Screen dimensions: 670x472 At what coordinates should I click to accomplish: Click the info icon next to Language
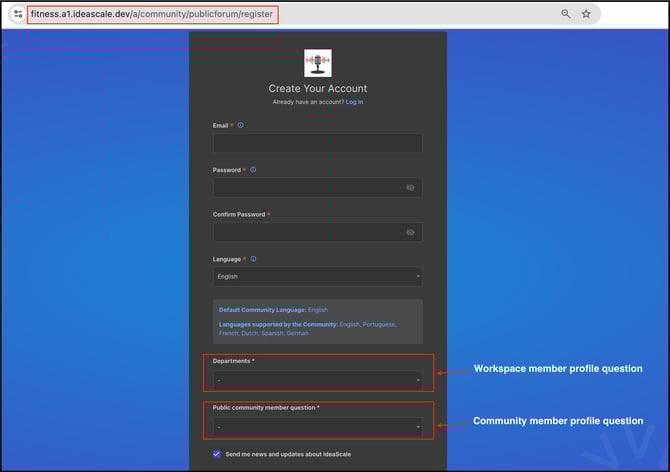[254, 259]
